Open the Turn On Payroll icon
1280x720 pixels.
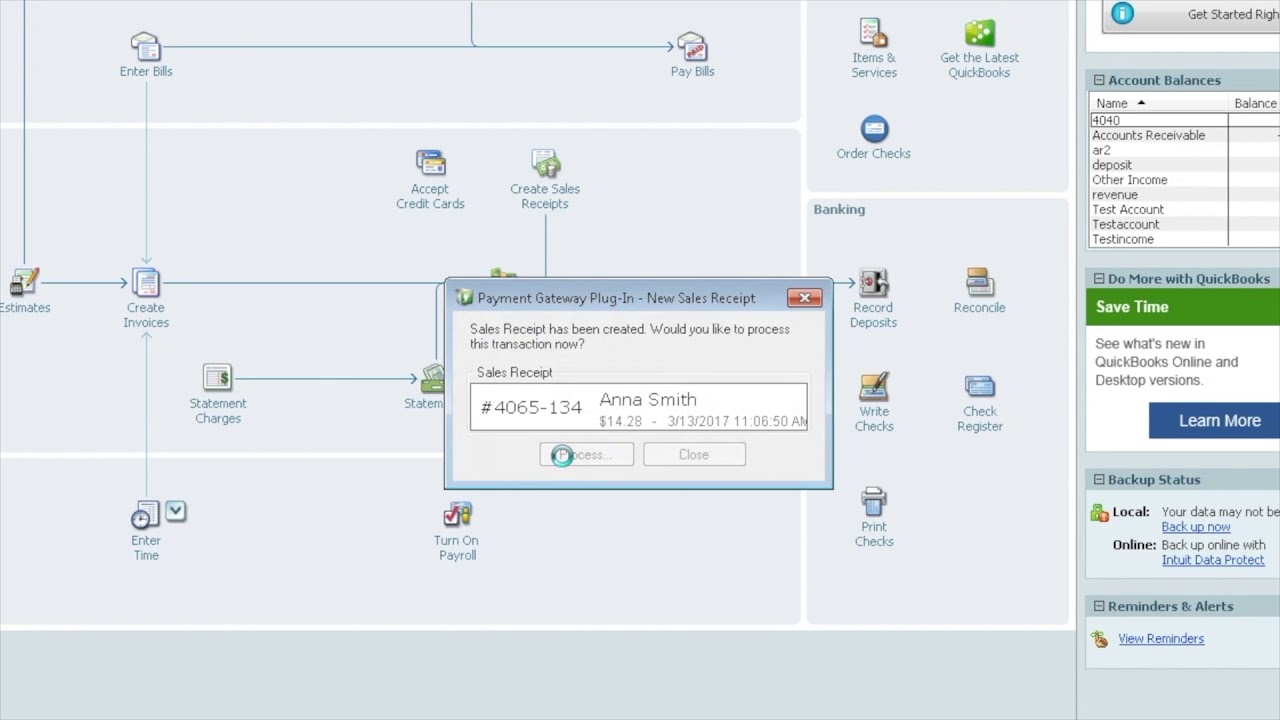click(457, 515)
